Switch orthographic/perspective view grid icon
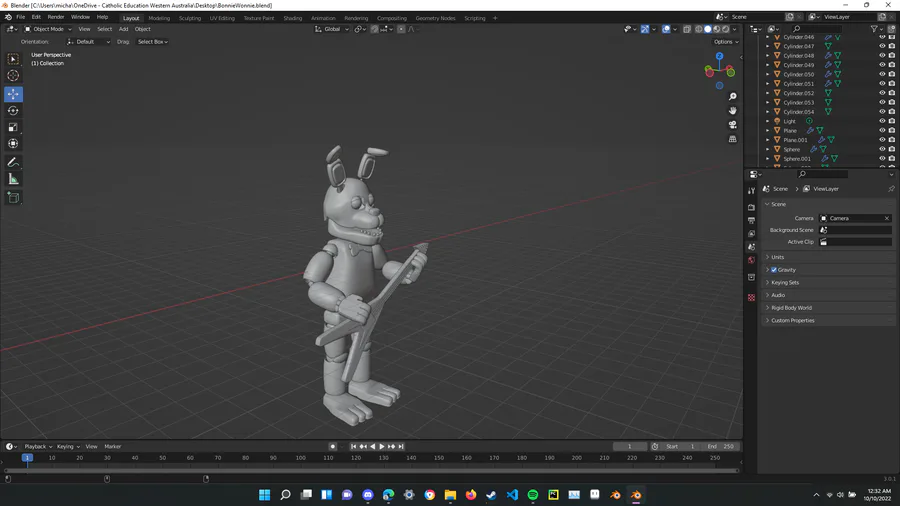Screen dimensions: 900x506 pos(732,139)
